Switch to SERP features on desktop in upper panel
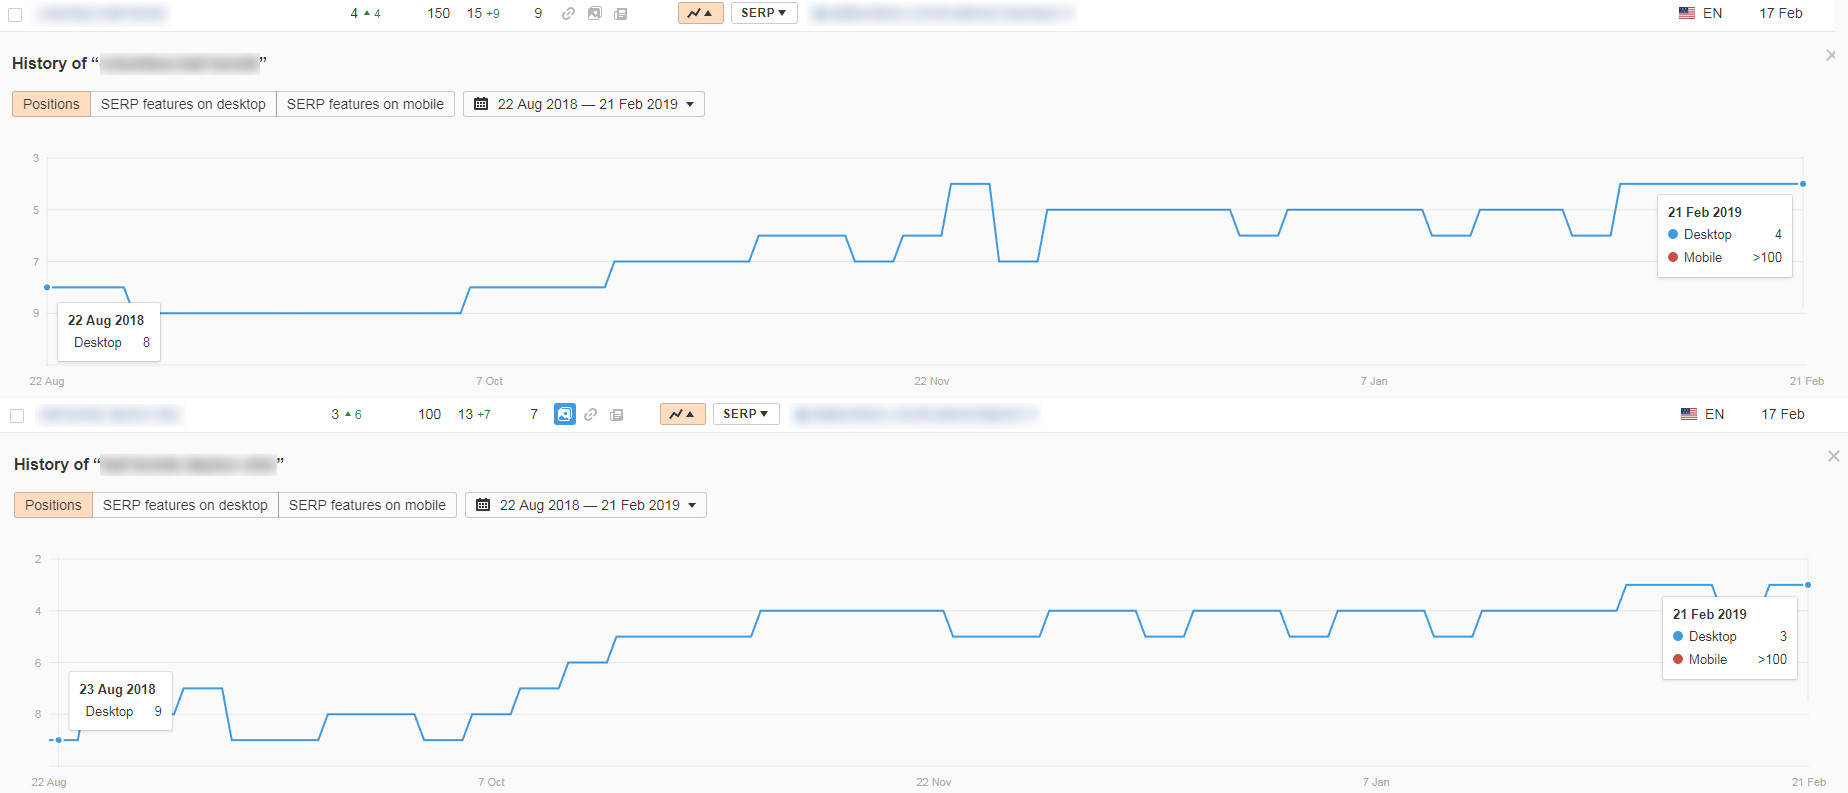Viewport: 1848px width, 793px height. point(183,104)
